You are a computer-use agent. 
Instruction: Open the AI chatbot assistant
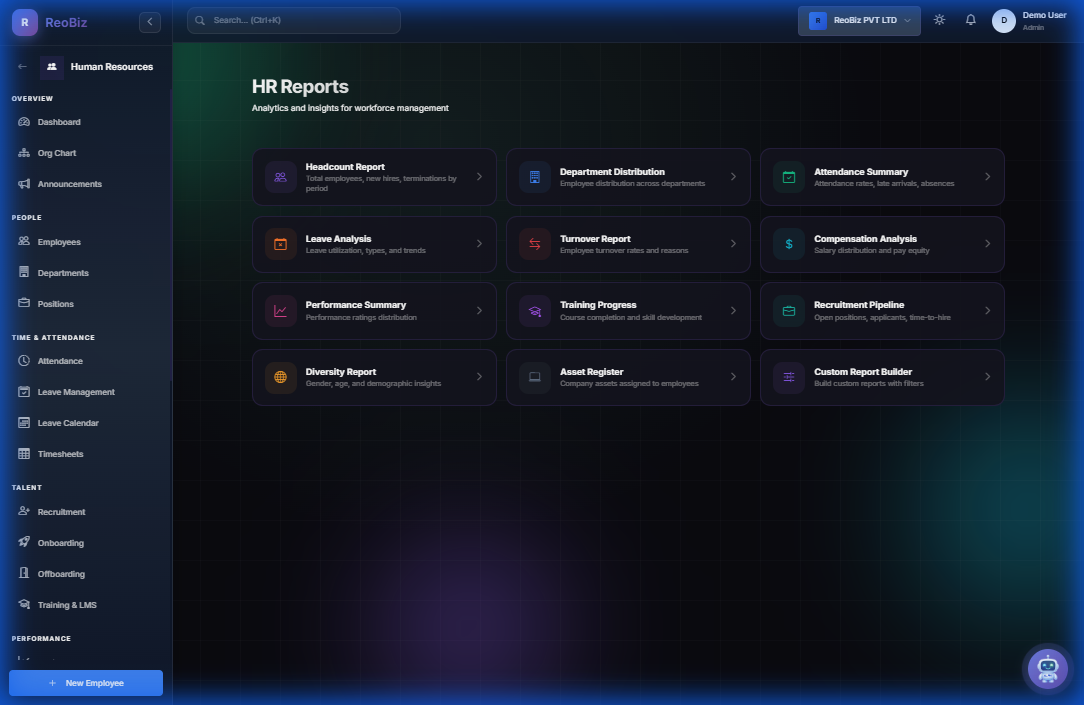coord(1047,668)
